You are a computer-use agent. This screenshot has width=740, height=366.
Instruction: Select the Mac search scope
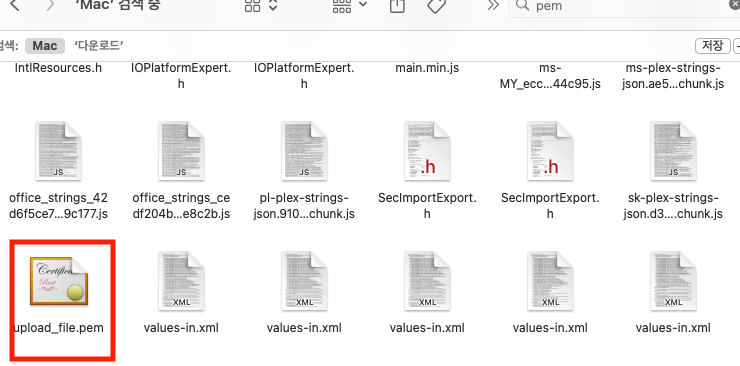click(x=45, y=46)
